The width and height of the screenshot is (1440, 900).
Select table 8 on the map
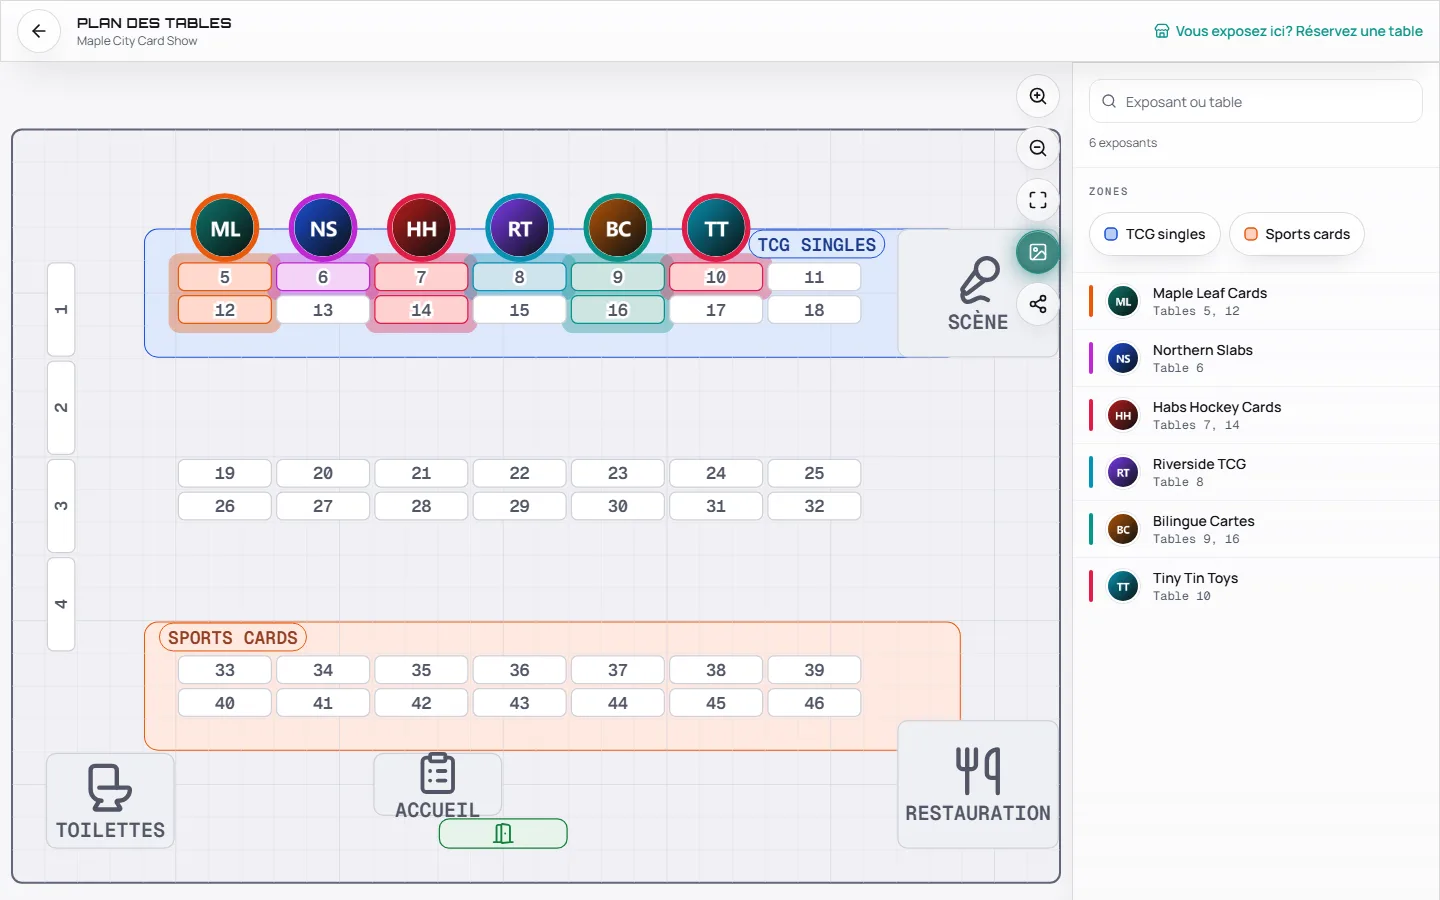click(519, 277)
